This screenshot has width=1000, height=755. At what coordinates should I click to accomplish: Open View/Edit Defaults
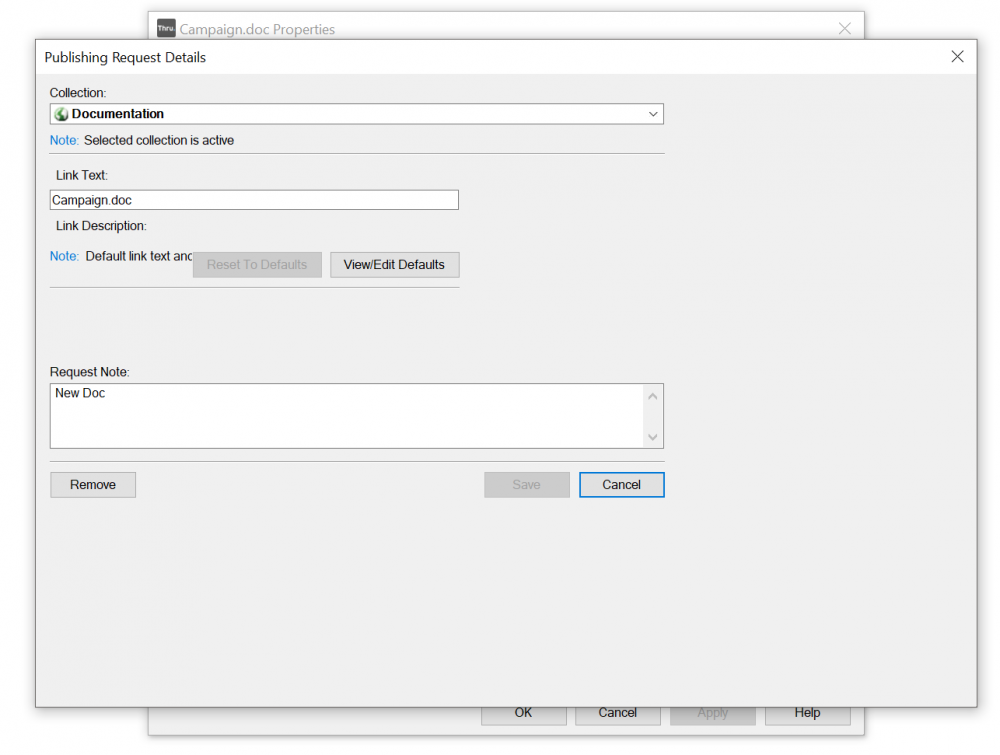point(394,265)
